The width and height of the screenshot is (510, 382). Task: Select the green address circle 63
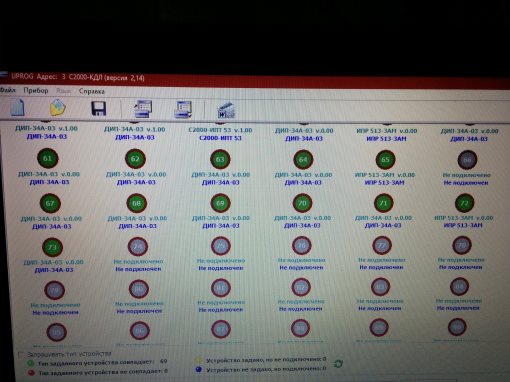coord(220,159)
